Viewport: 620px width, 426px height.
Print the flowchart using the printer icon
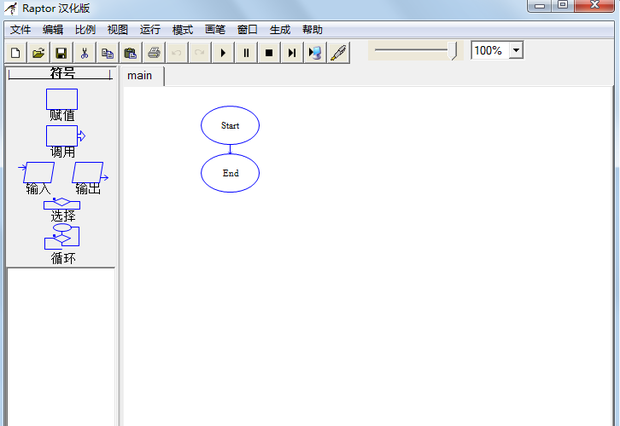tap(153, 53)
